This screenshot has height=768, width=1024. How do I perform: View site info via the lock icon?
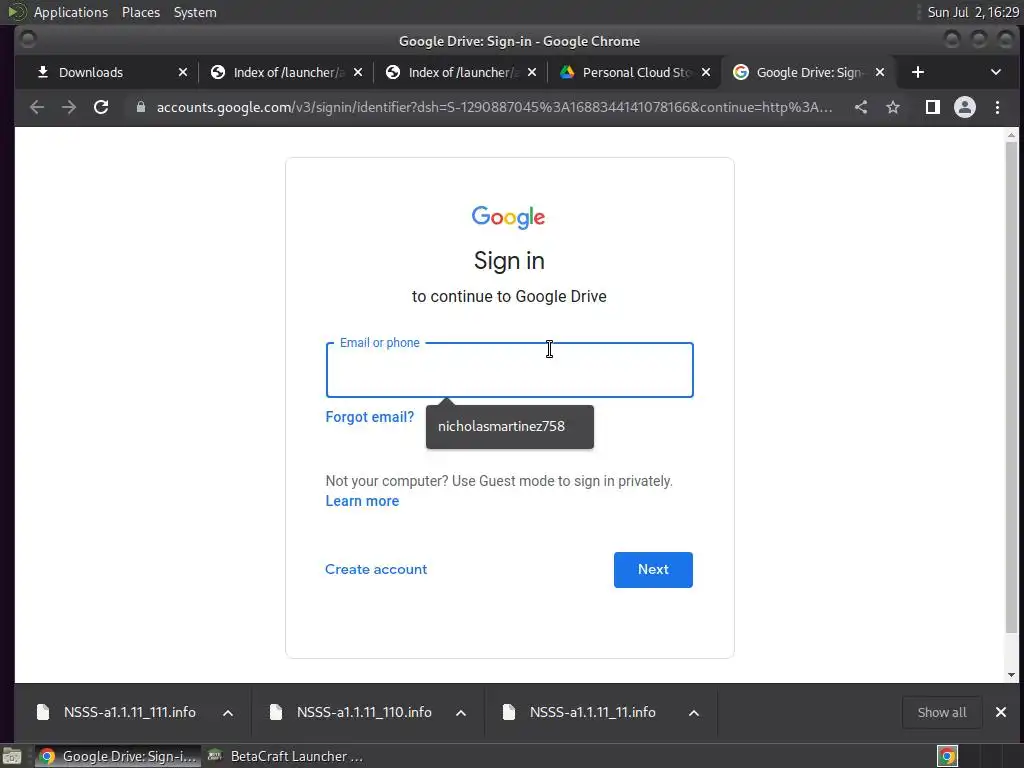click(x=140, y=107)
